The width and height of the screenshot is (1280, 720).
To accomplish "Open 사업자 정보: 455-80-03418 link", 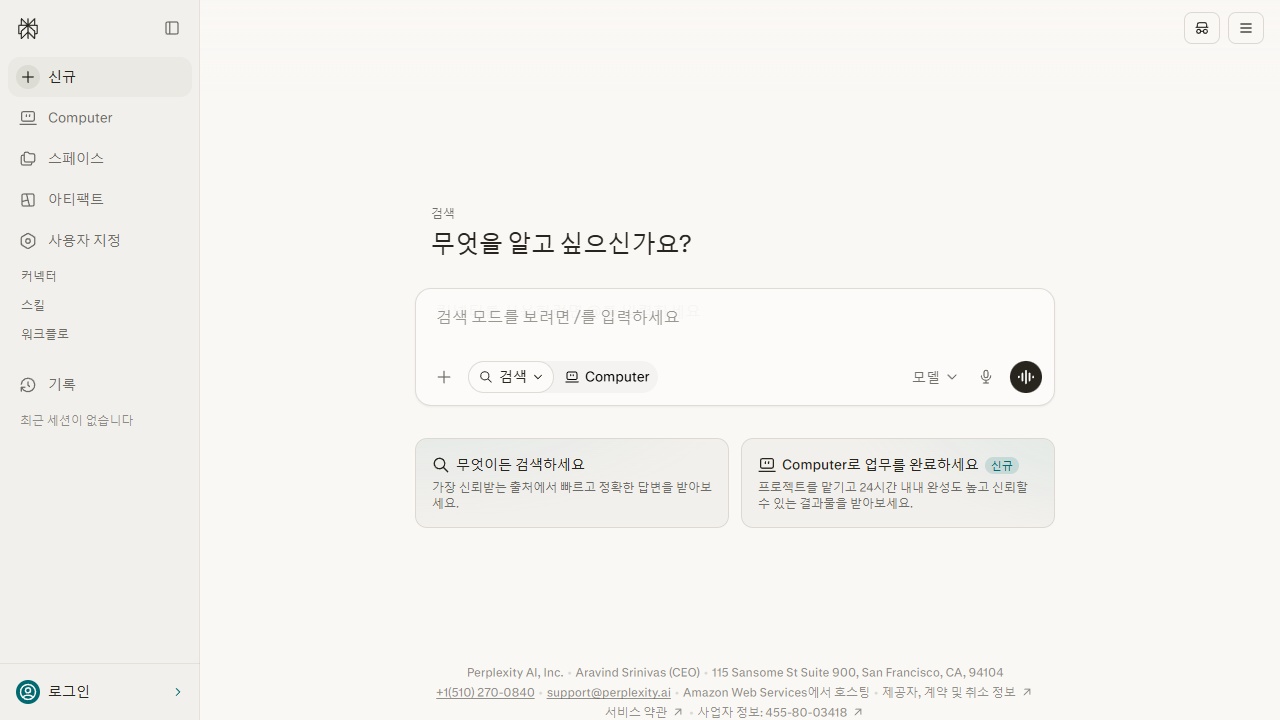I will pos(772,713).
